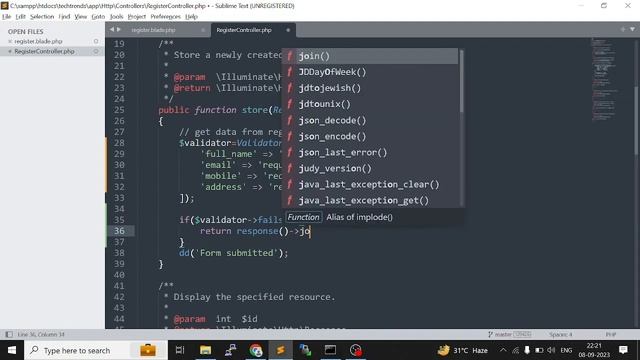Click the briefcase icon in search bar
Viewport: 640px width, 360px height.
coord(148,350)
